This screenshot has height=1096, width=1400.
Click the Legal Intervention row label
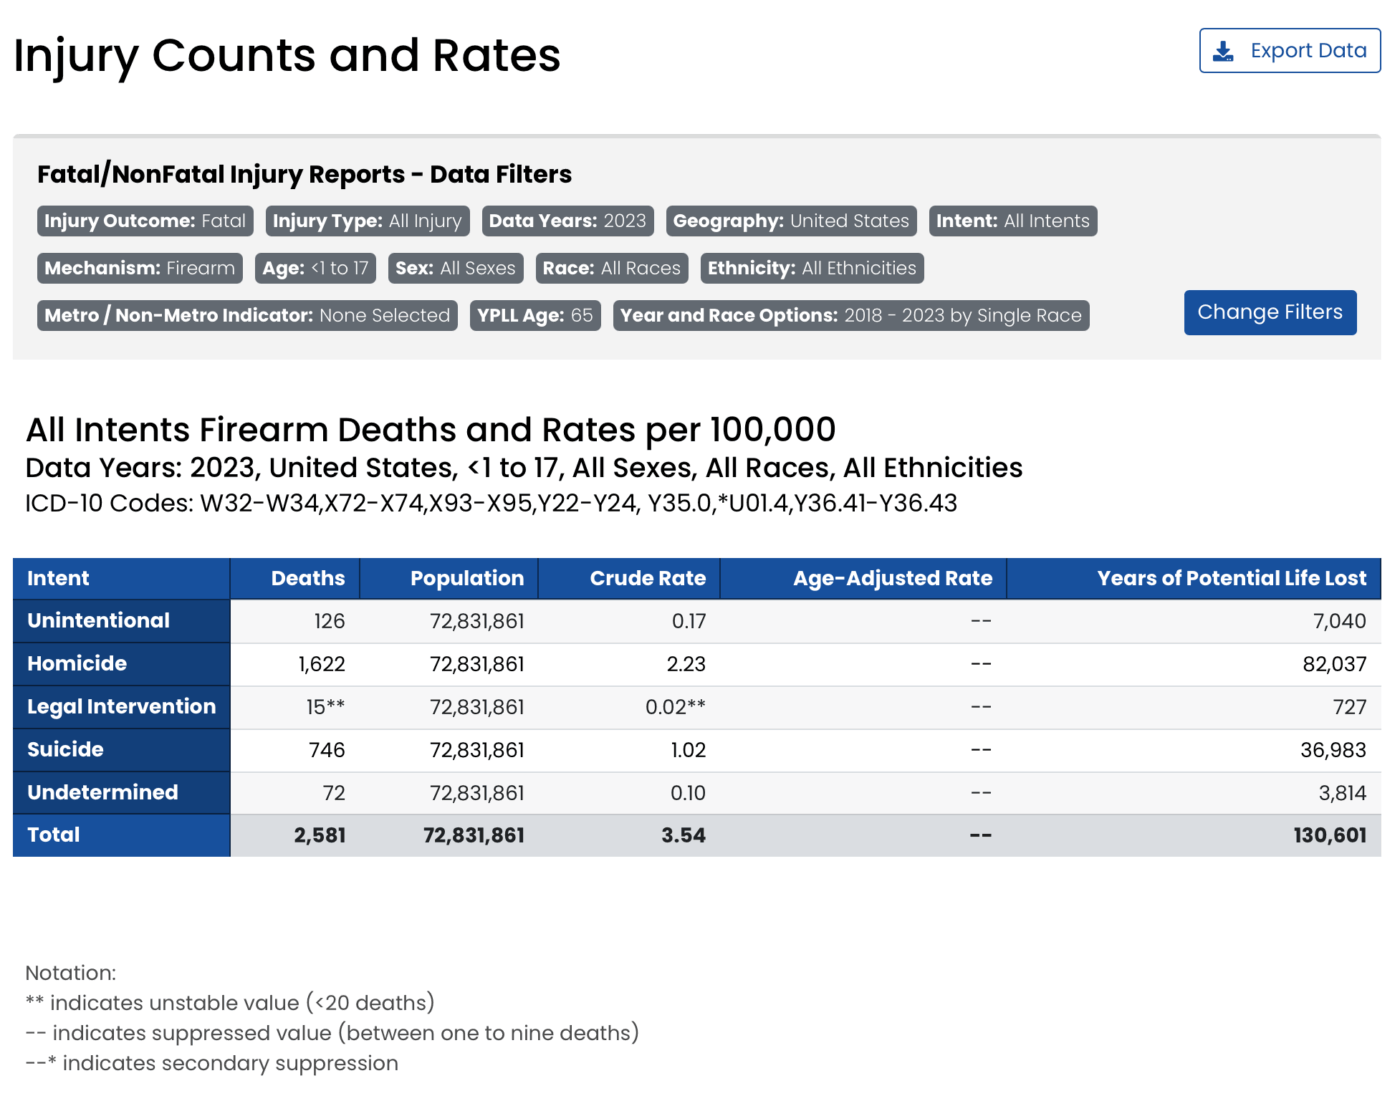(121, 707)
